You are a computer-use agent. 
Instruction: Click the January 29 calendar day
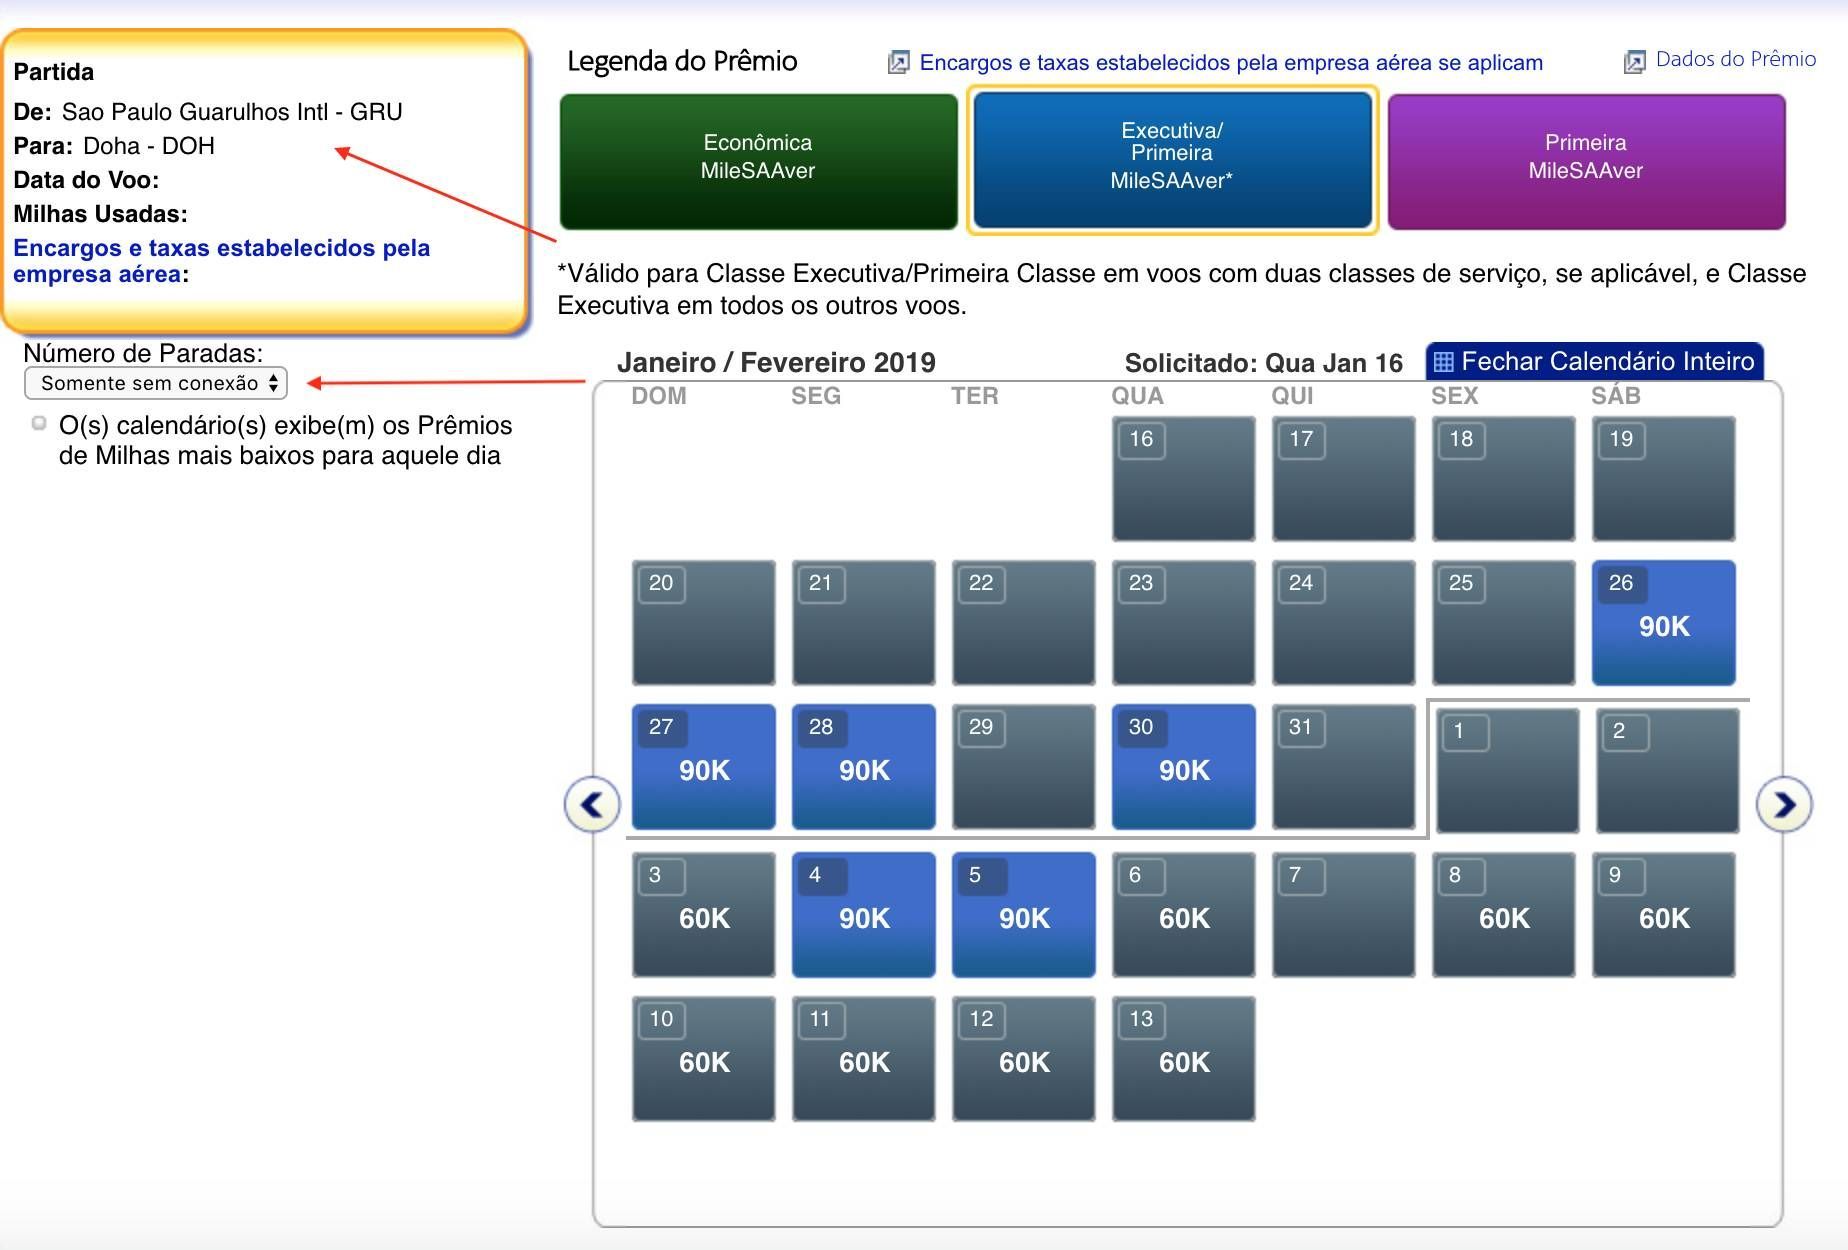[x=1023, y=766]
